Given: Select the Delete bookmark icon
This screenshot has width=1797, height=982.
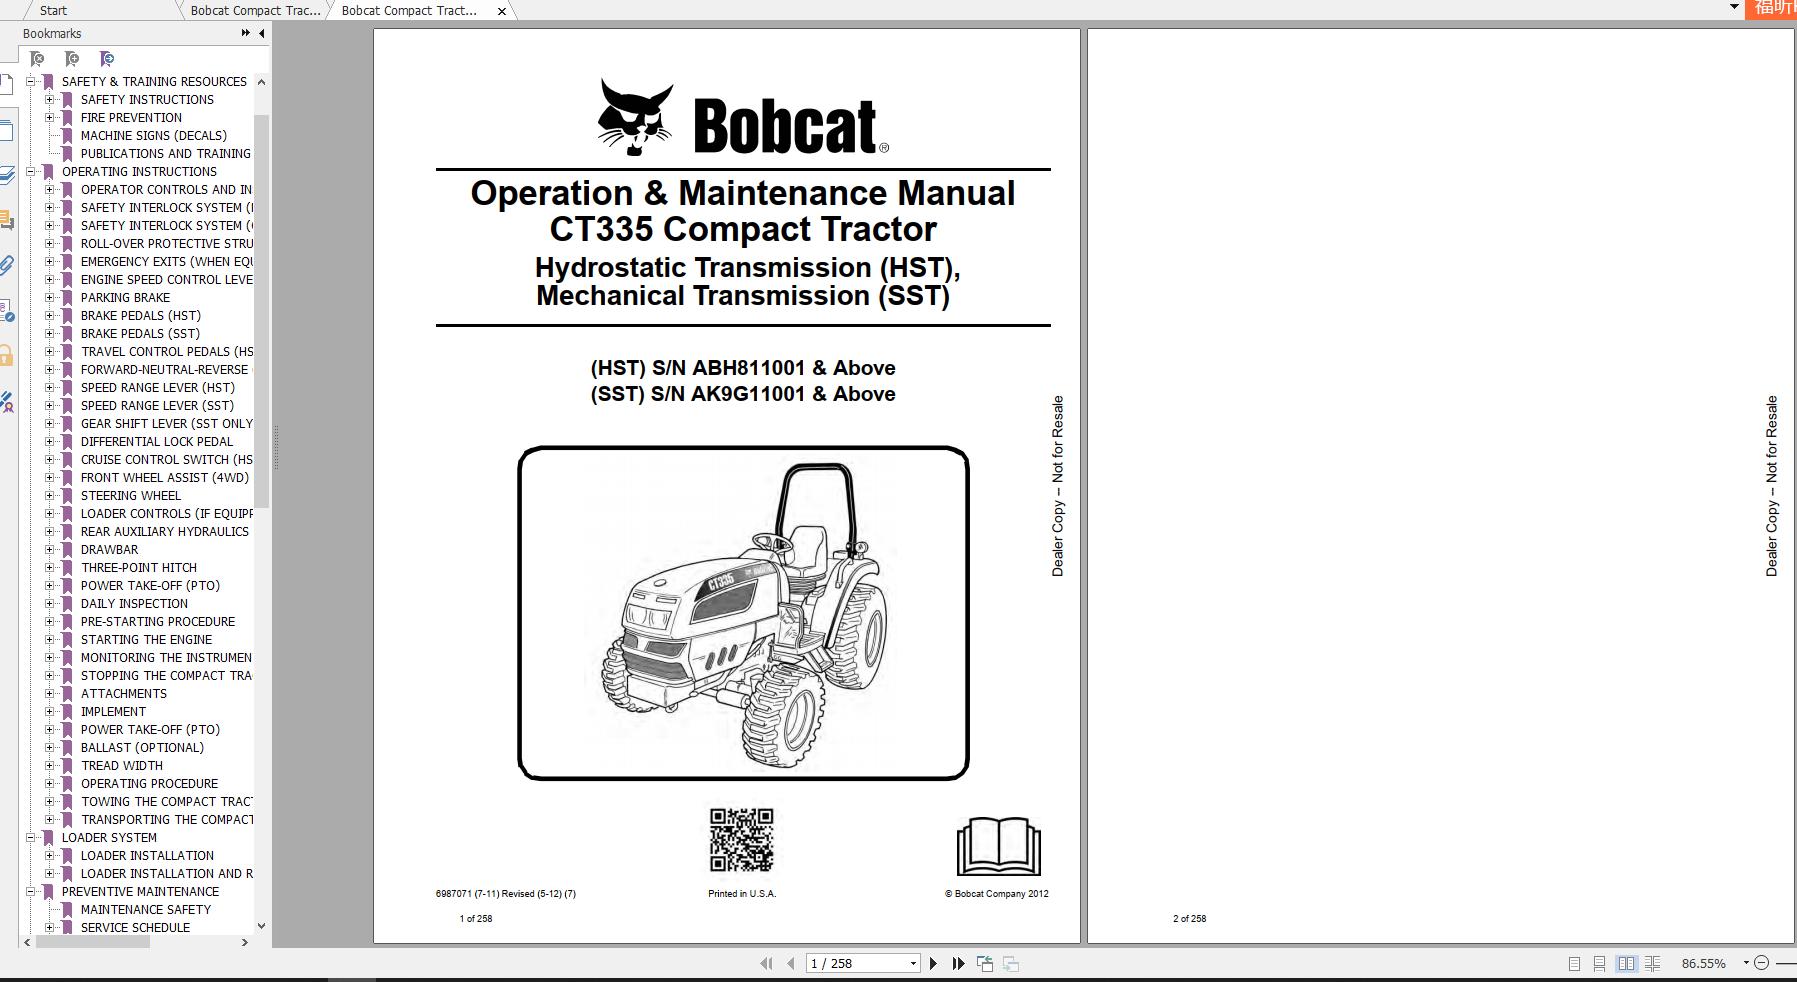Looking at the screenshot, I should click(x=37, y=58).
